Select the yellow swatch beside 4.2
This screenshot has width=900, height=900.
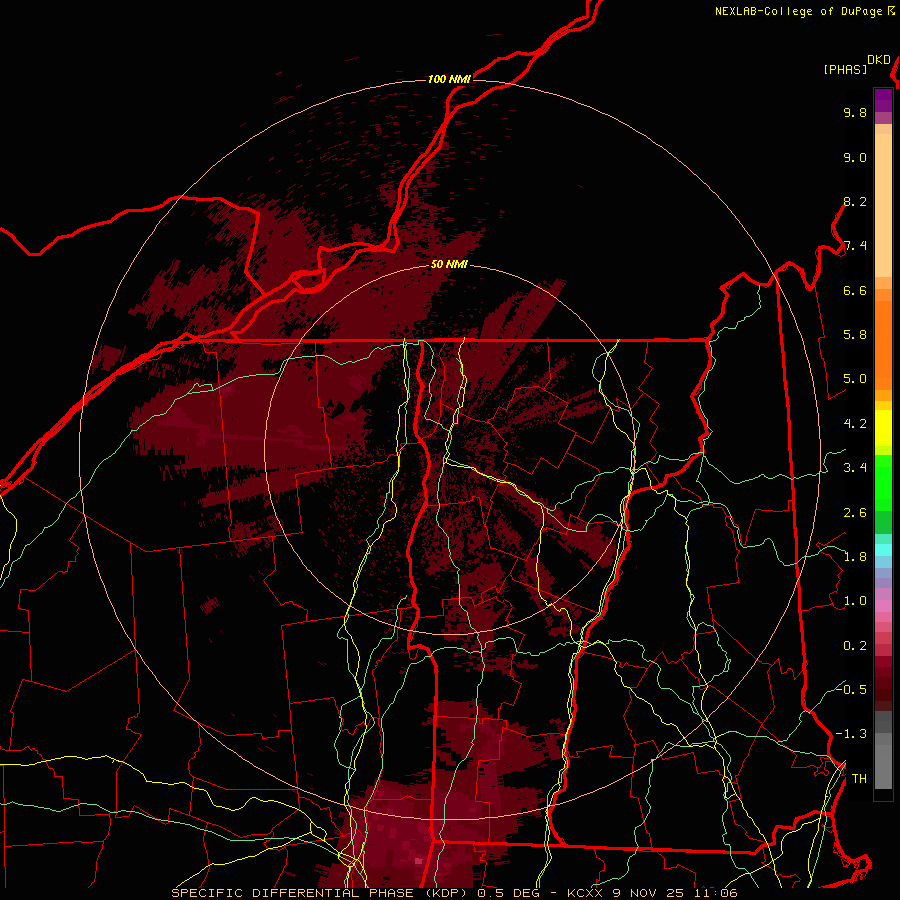[883, 428]
